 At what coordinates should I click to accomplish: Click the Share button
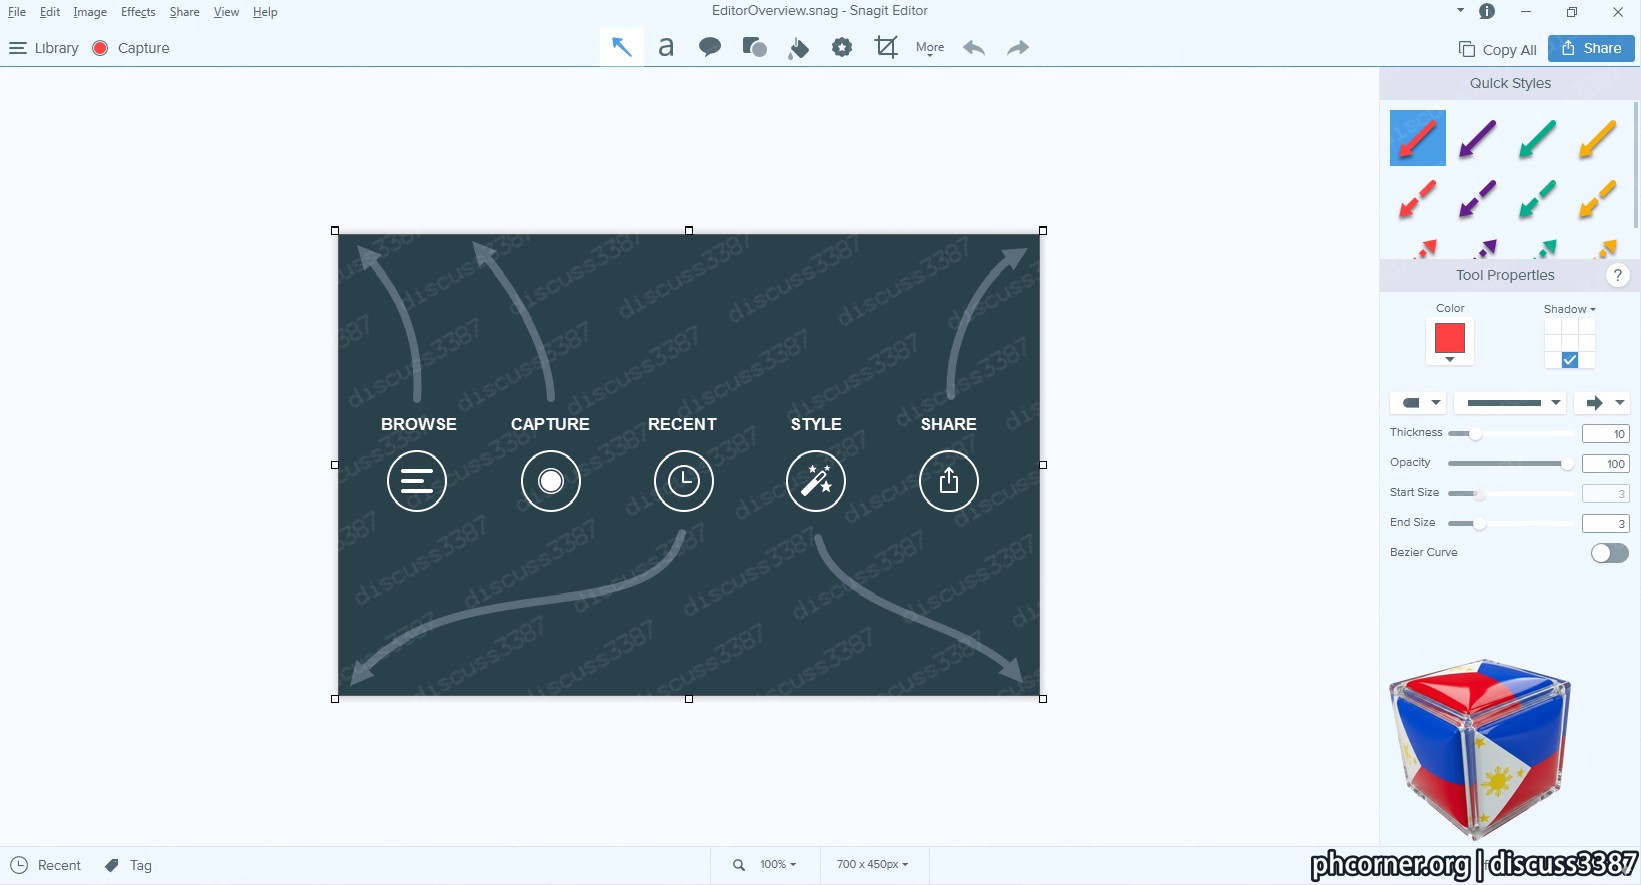[1591, 48]
